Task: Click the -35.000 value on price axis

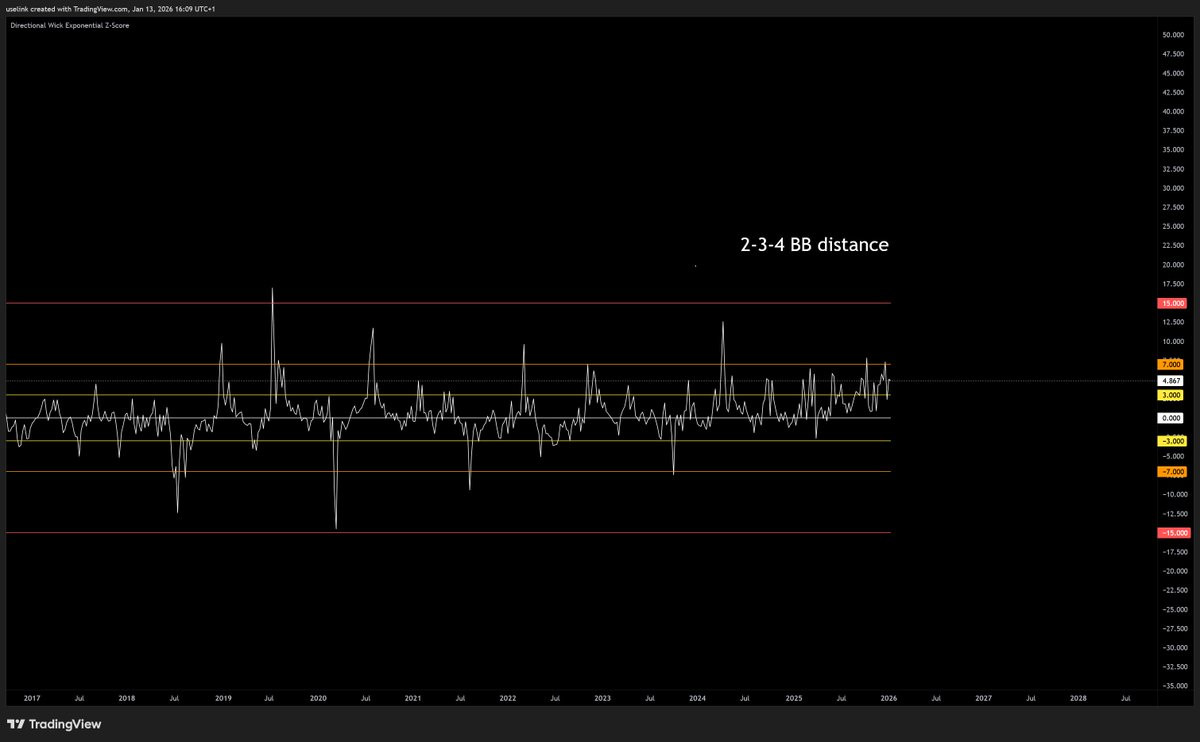Action: [x=1174, y=686]
